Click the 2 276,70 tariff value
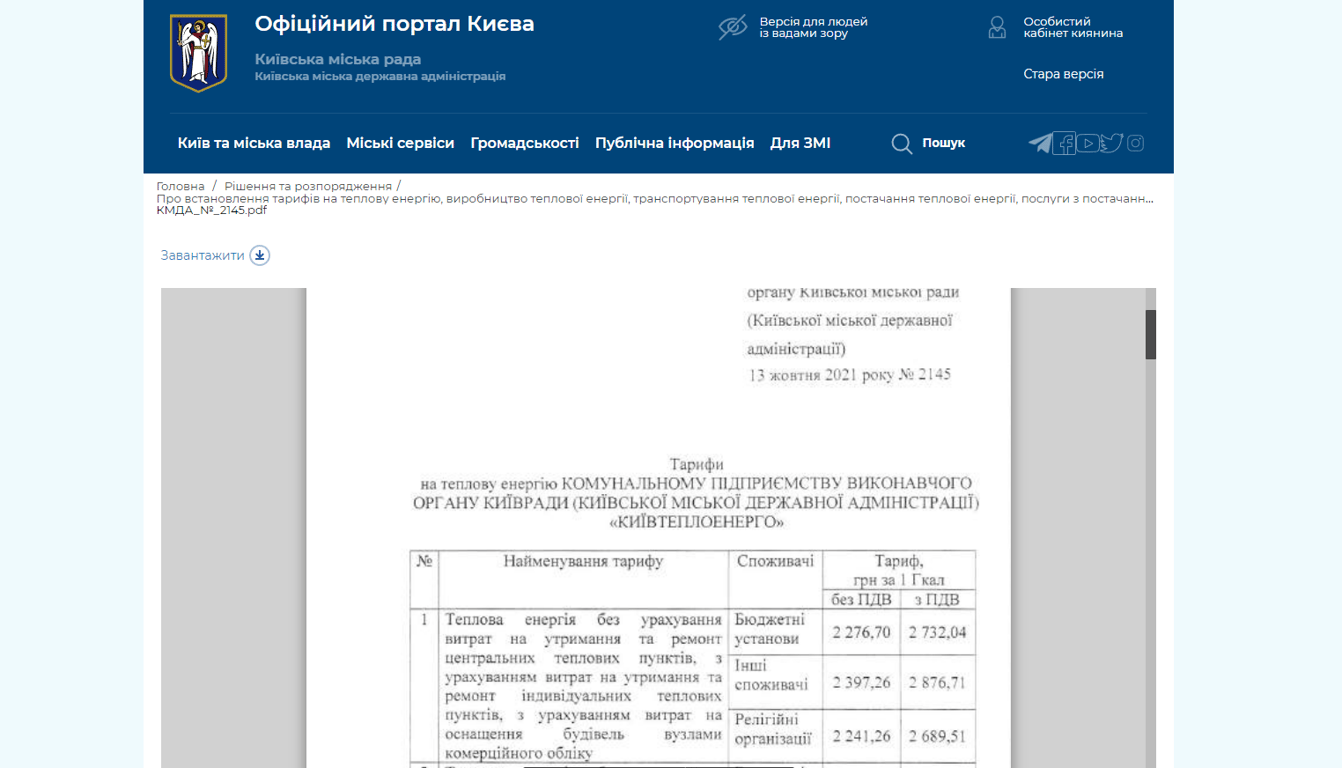Image resolution: width=1342 pixels, height=768 pixels. click(861, 632)
